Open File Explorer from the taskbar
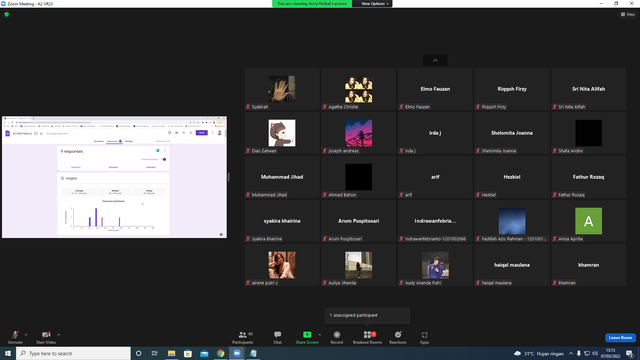Screen dimensions: 640x360 171,353
